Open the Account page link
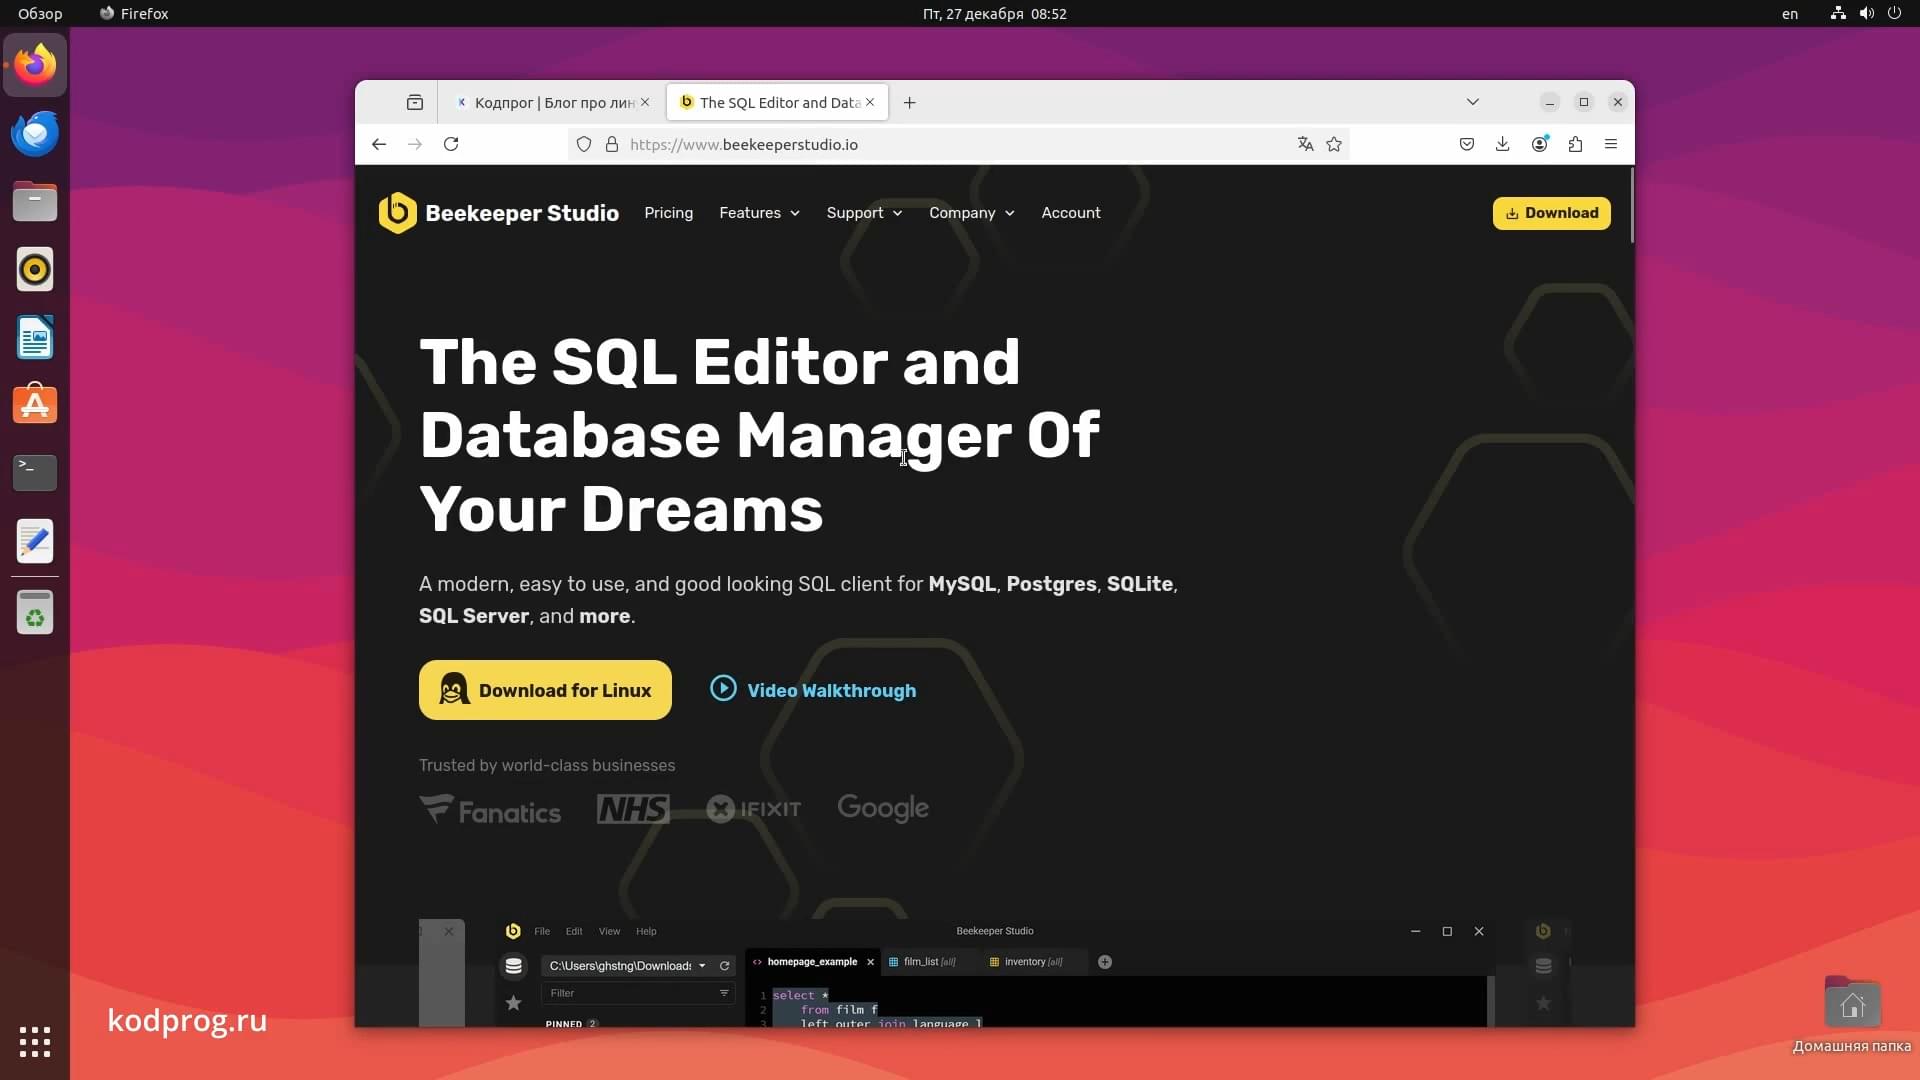 click(1071, 213)
